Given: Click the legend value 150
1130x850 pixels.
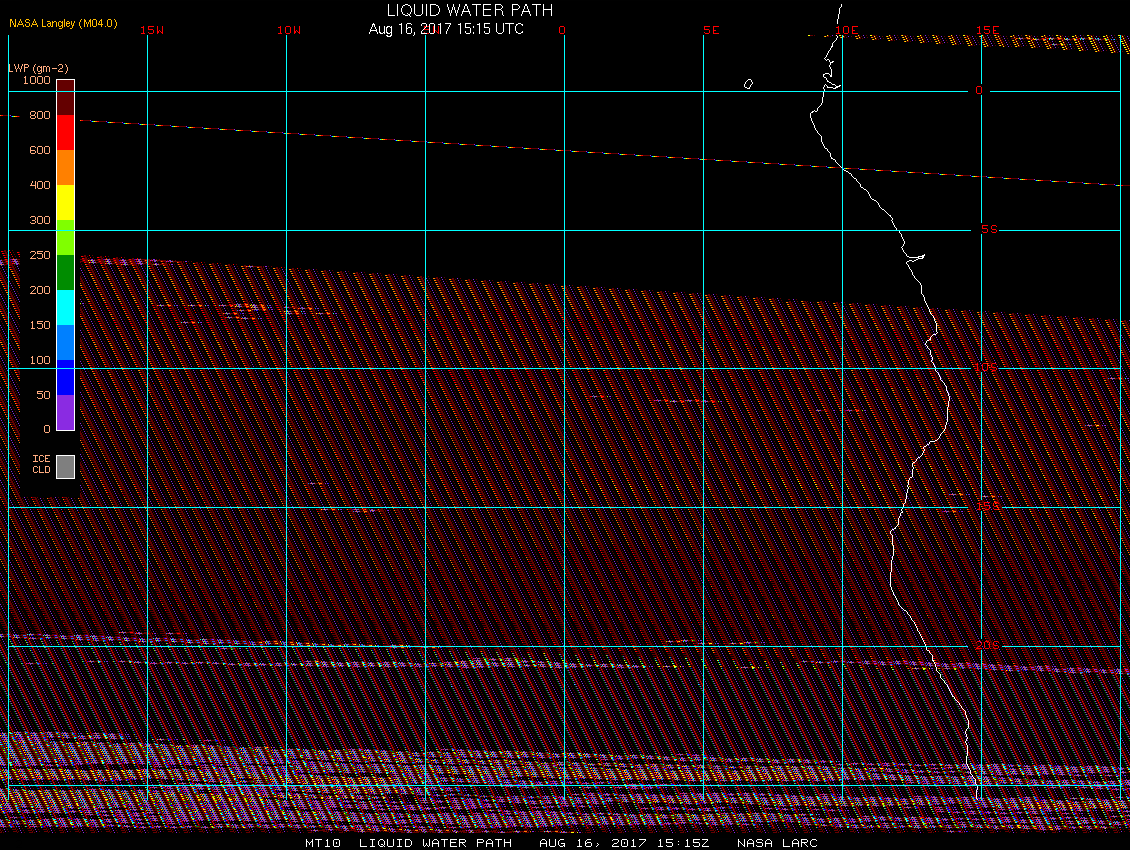Looking at the screenshot, I should (x=40, y=325).
